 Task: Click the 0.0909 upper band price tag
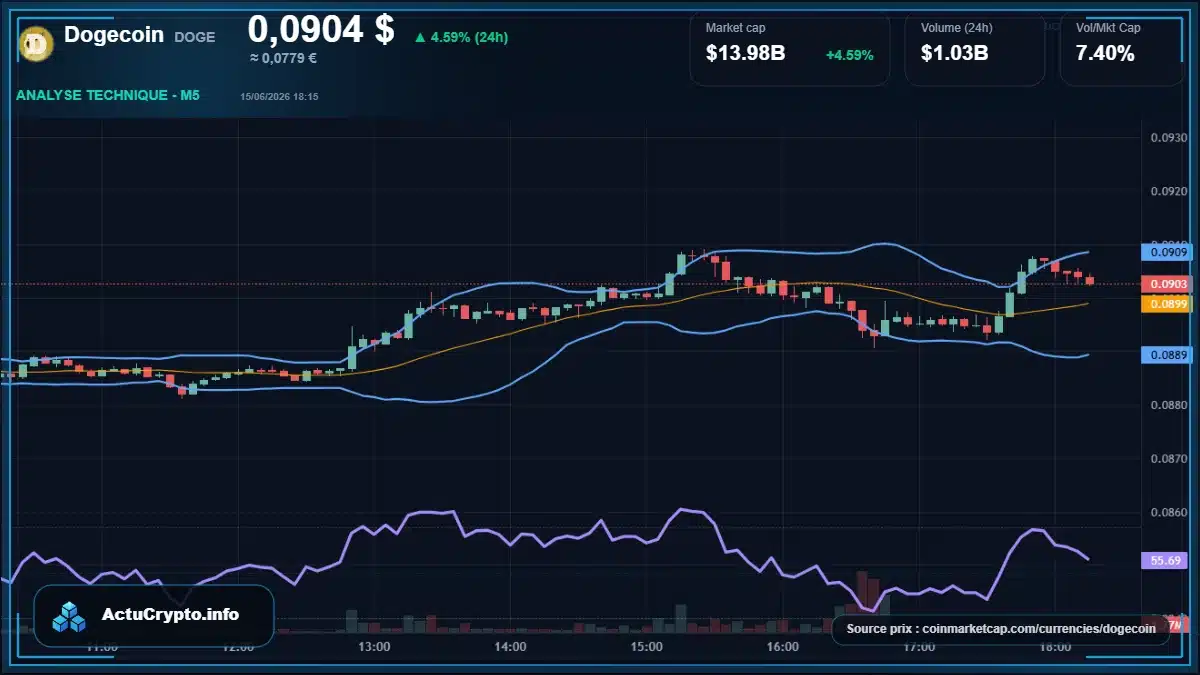[1165, 252]
